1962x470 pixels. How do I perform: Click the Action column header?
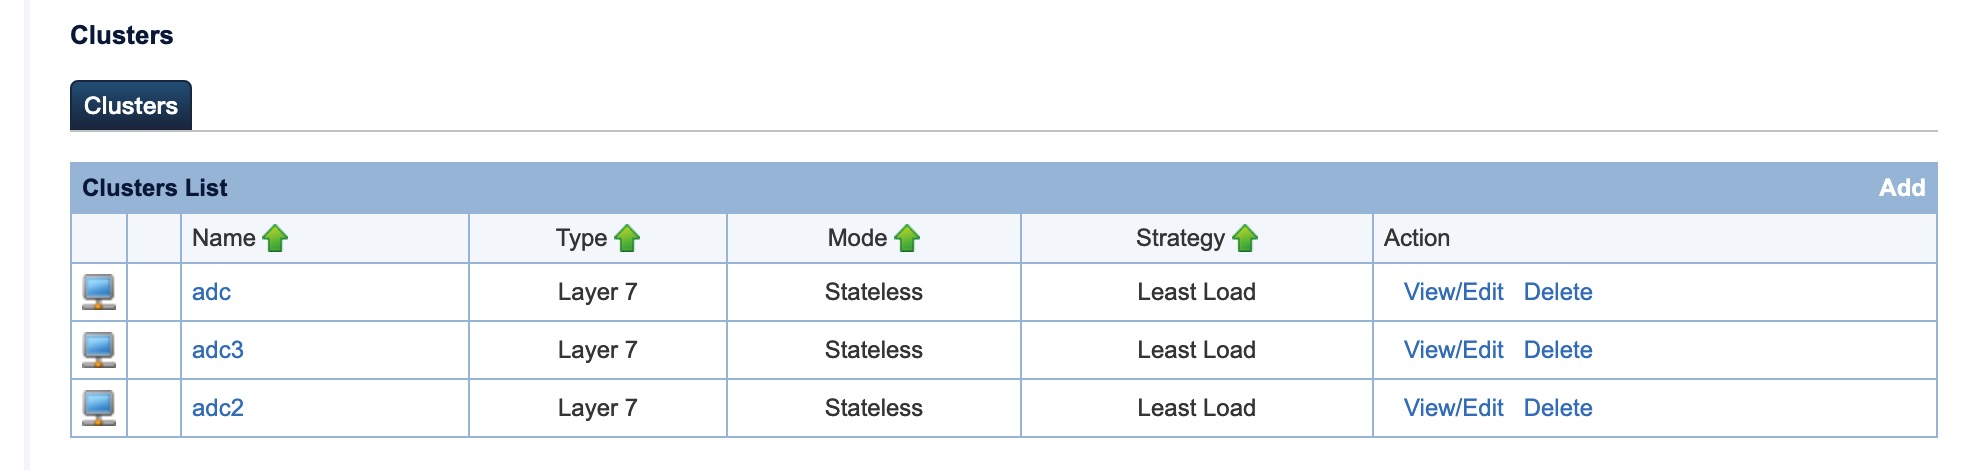(1416, 238)
